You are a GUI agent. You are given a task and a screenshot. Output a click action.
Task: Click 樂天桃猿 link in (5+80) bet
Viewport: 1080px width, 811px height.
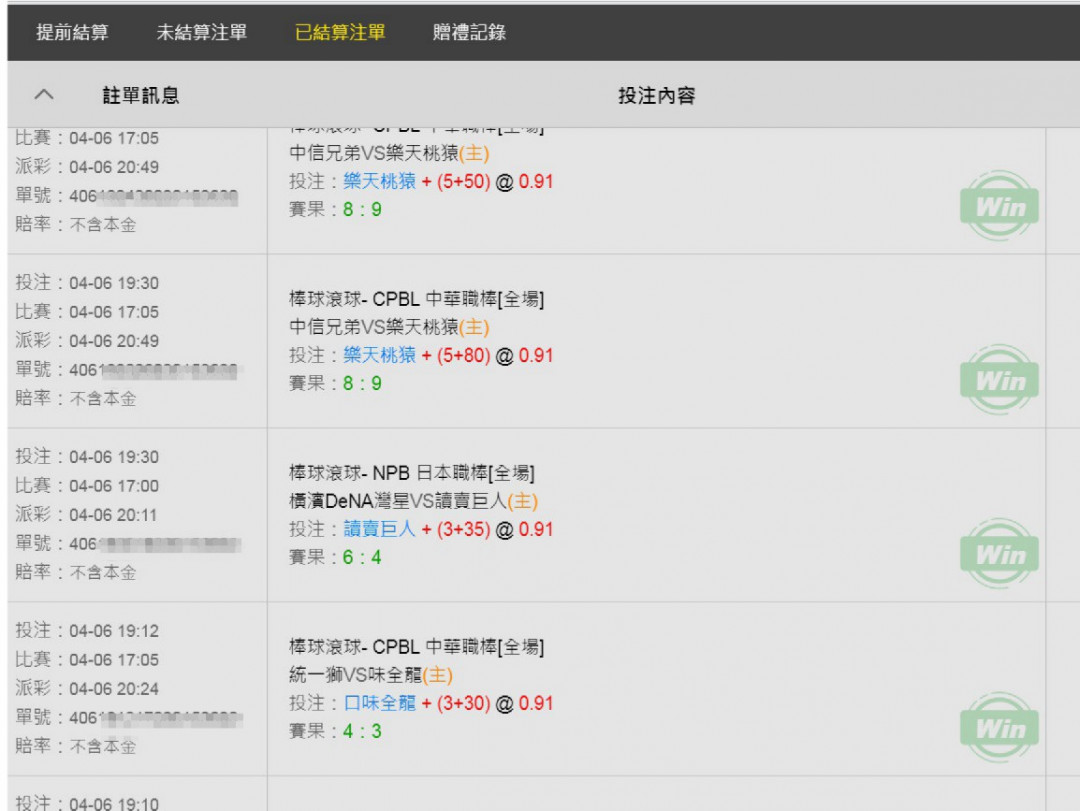tap(380, 355)
